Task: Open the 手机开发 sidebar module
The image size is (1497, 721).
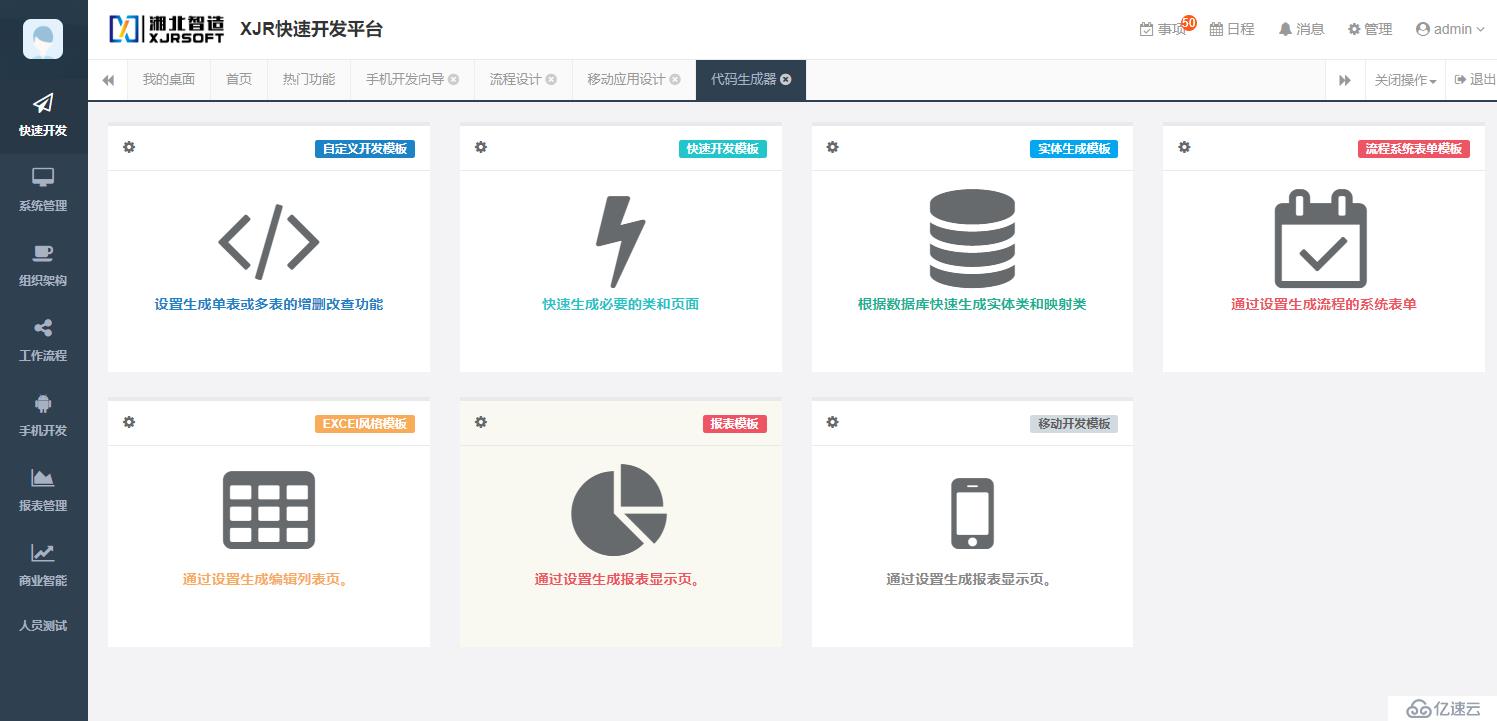Action: 43,416
